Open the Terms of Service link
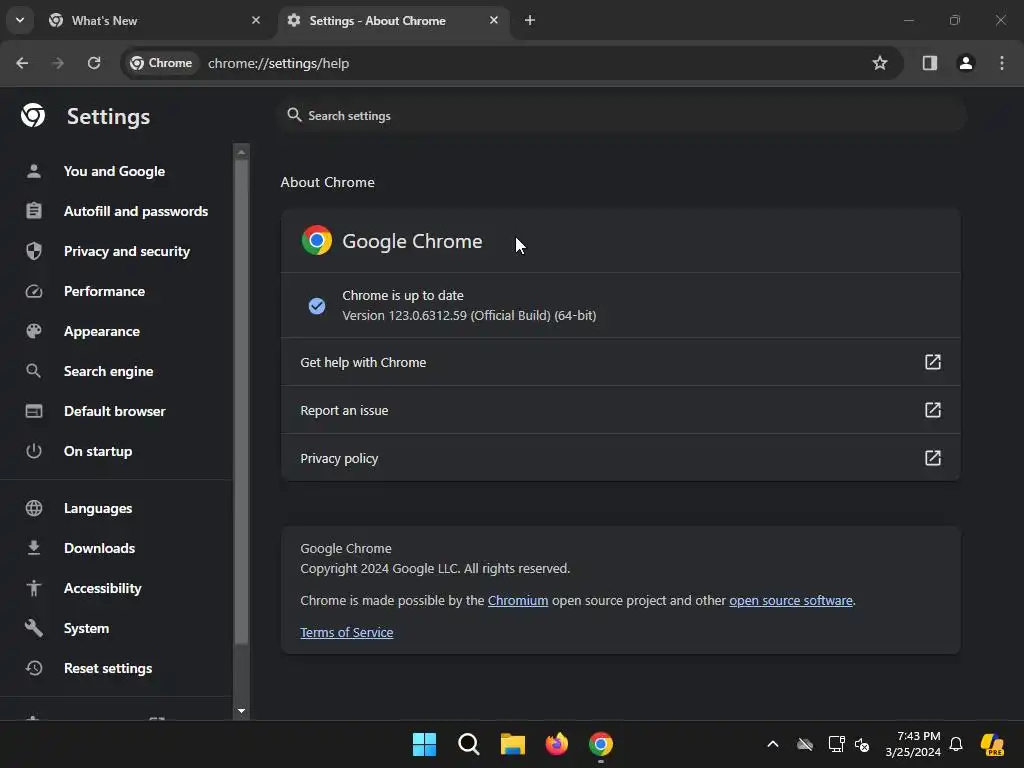The image size is (1024, 768). (x=347, y=633)
